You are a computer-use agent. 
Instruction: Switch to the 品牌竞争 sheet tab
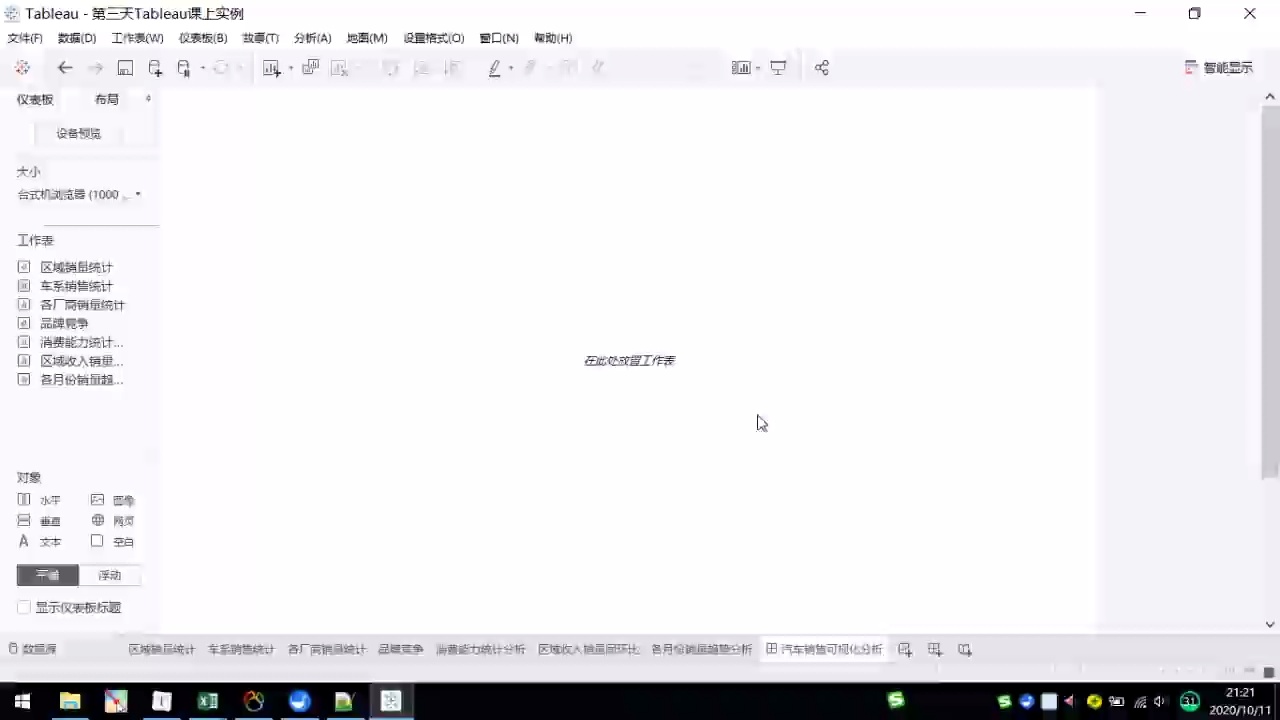coord(400,649)
